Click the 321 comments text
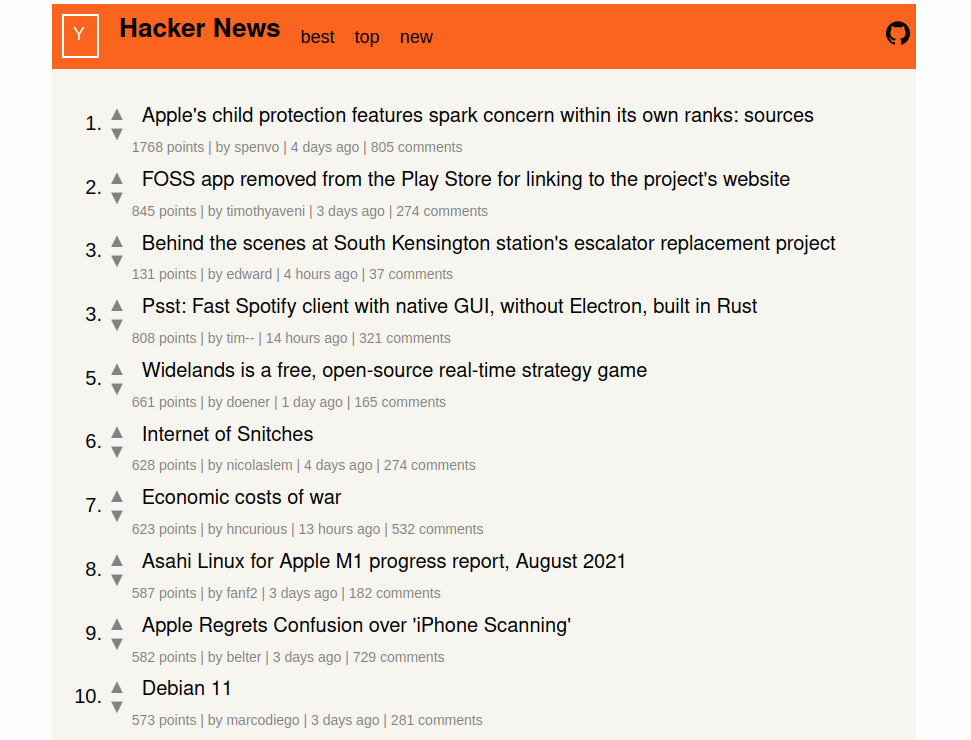The width and height of the screenshot is (971, 740). point(404,338)
